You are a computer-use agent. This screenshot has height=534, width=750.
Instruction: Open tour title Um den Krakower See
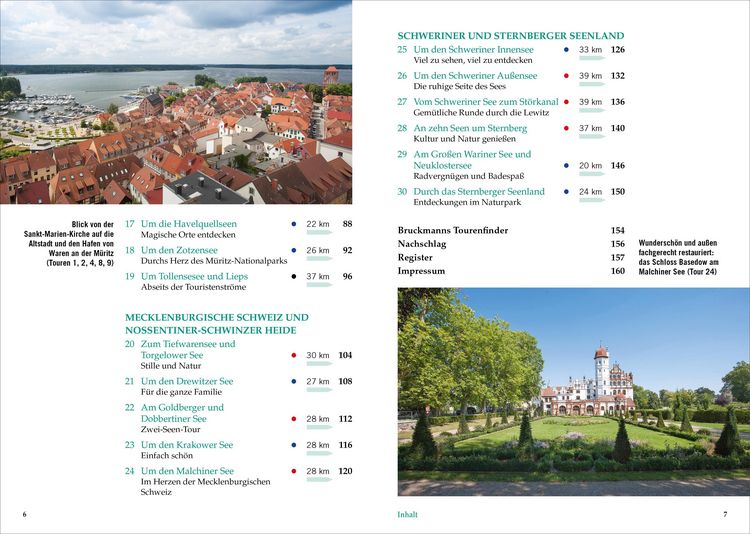(187, 445)
